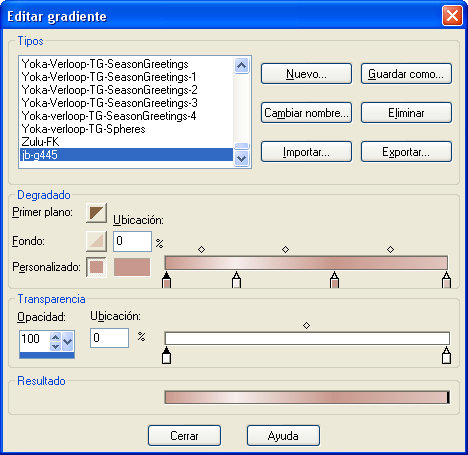Screen dimensions: 468x455
Task: Open the Opacidad slider dropdown
Action: click(x=68, y=341)
